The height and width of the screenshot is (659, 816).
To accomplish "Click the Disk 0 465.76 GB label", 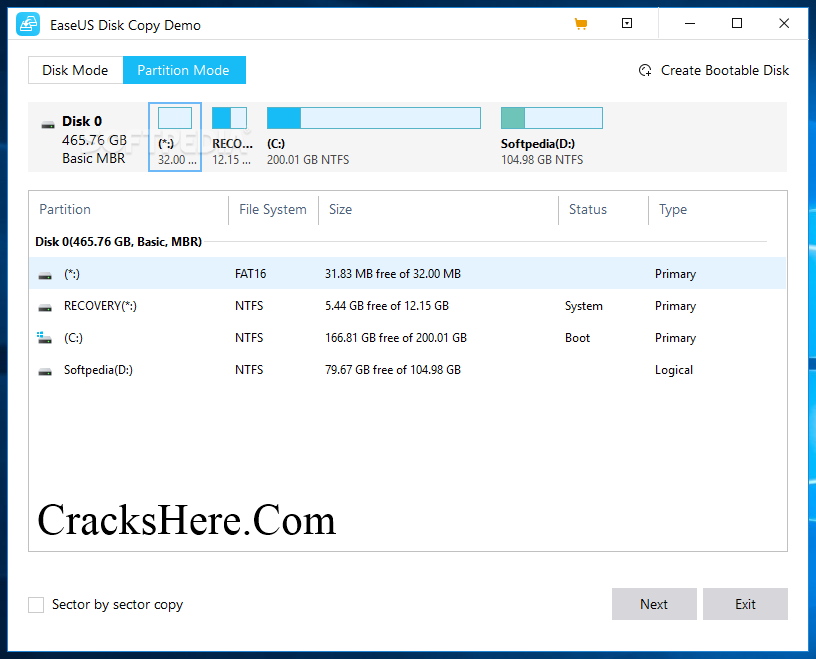I will [94, 140].
